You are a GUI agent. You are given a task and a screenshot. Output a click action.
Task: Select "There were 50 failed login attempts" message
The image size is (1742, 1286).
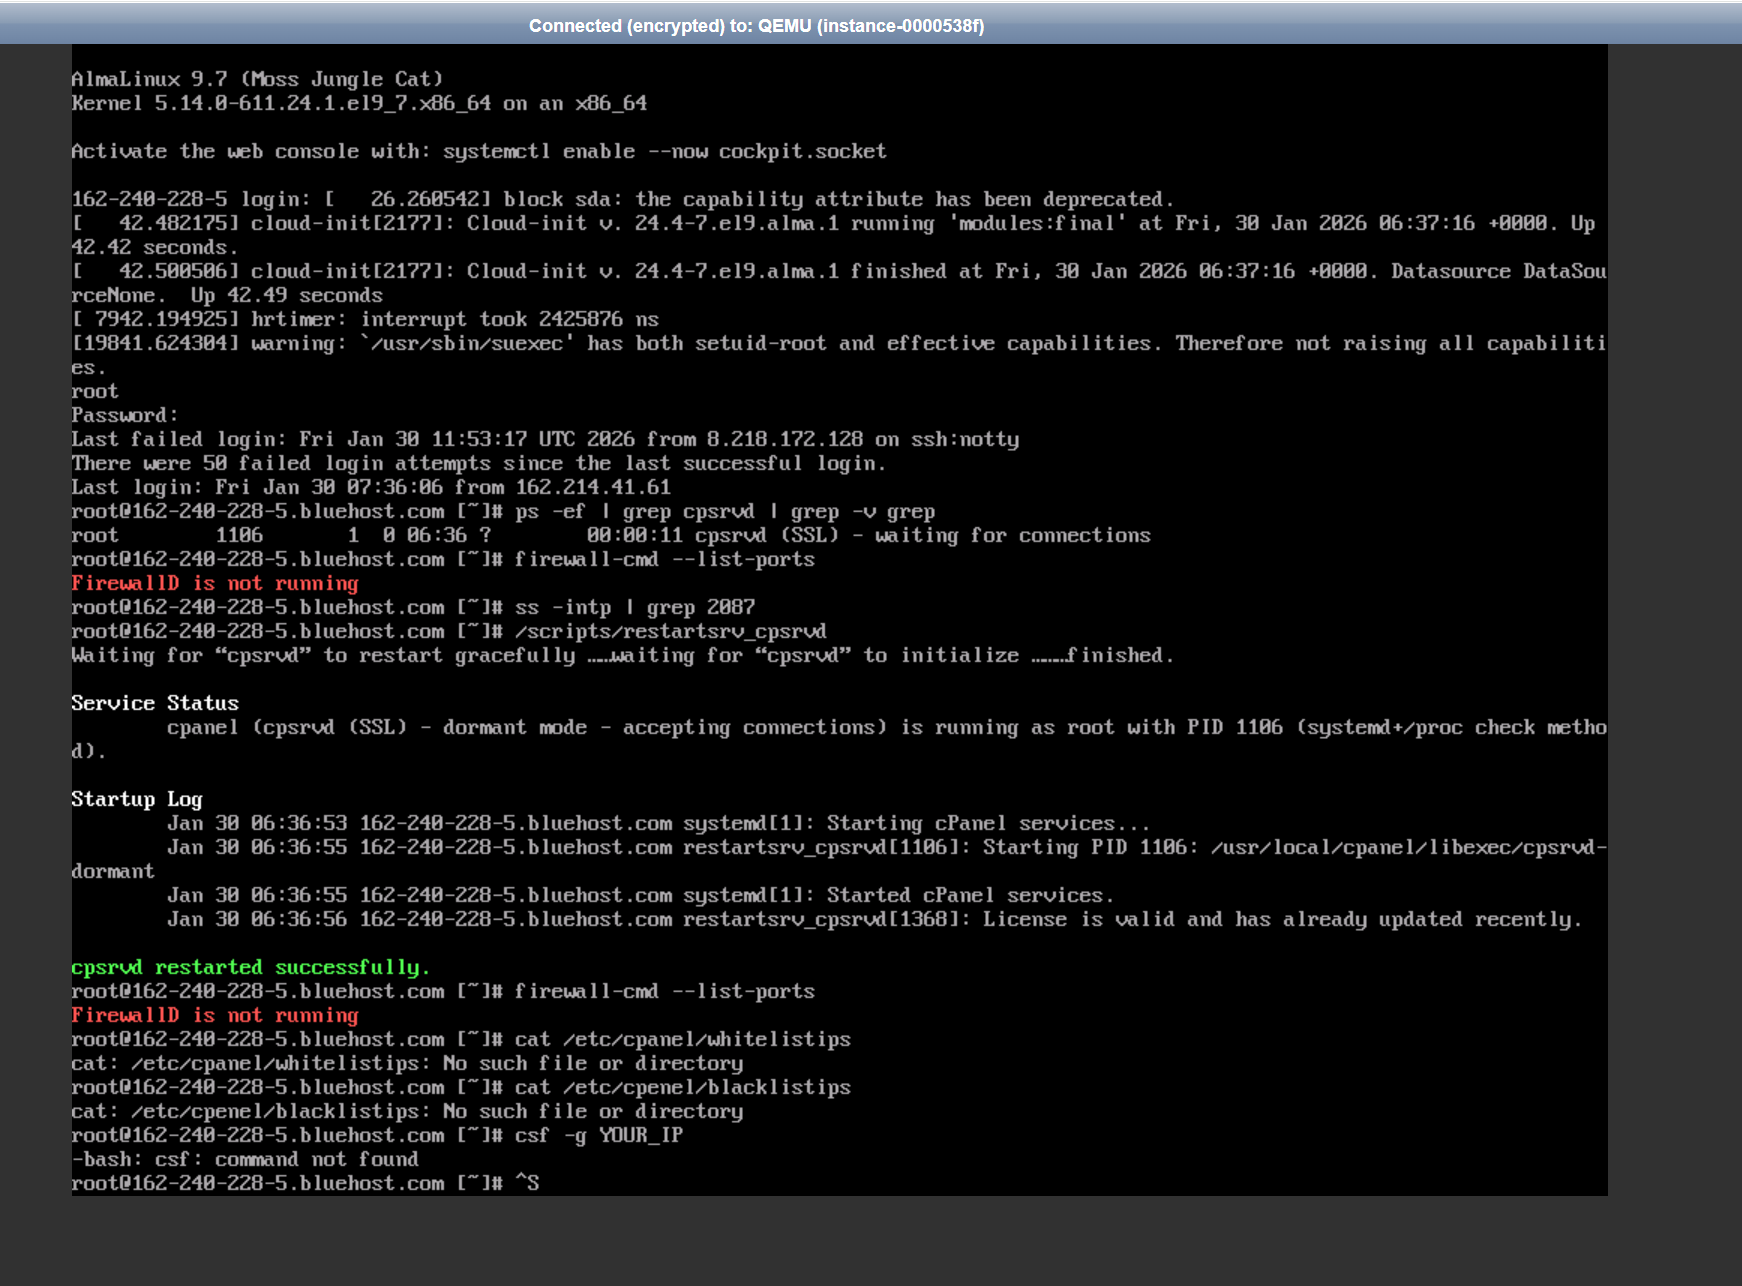click(x=478, y=463)
